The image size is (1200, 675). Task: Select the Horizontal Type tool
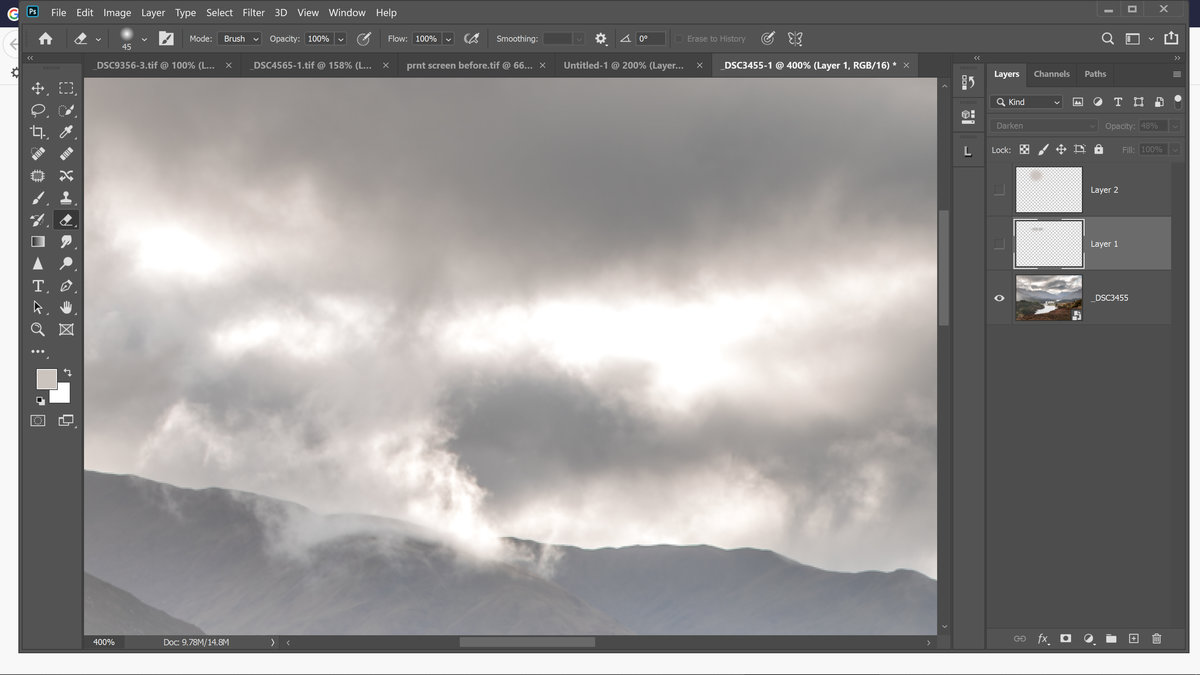(x=38, y=286)
